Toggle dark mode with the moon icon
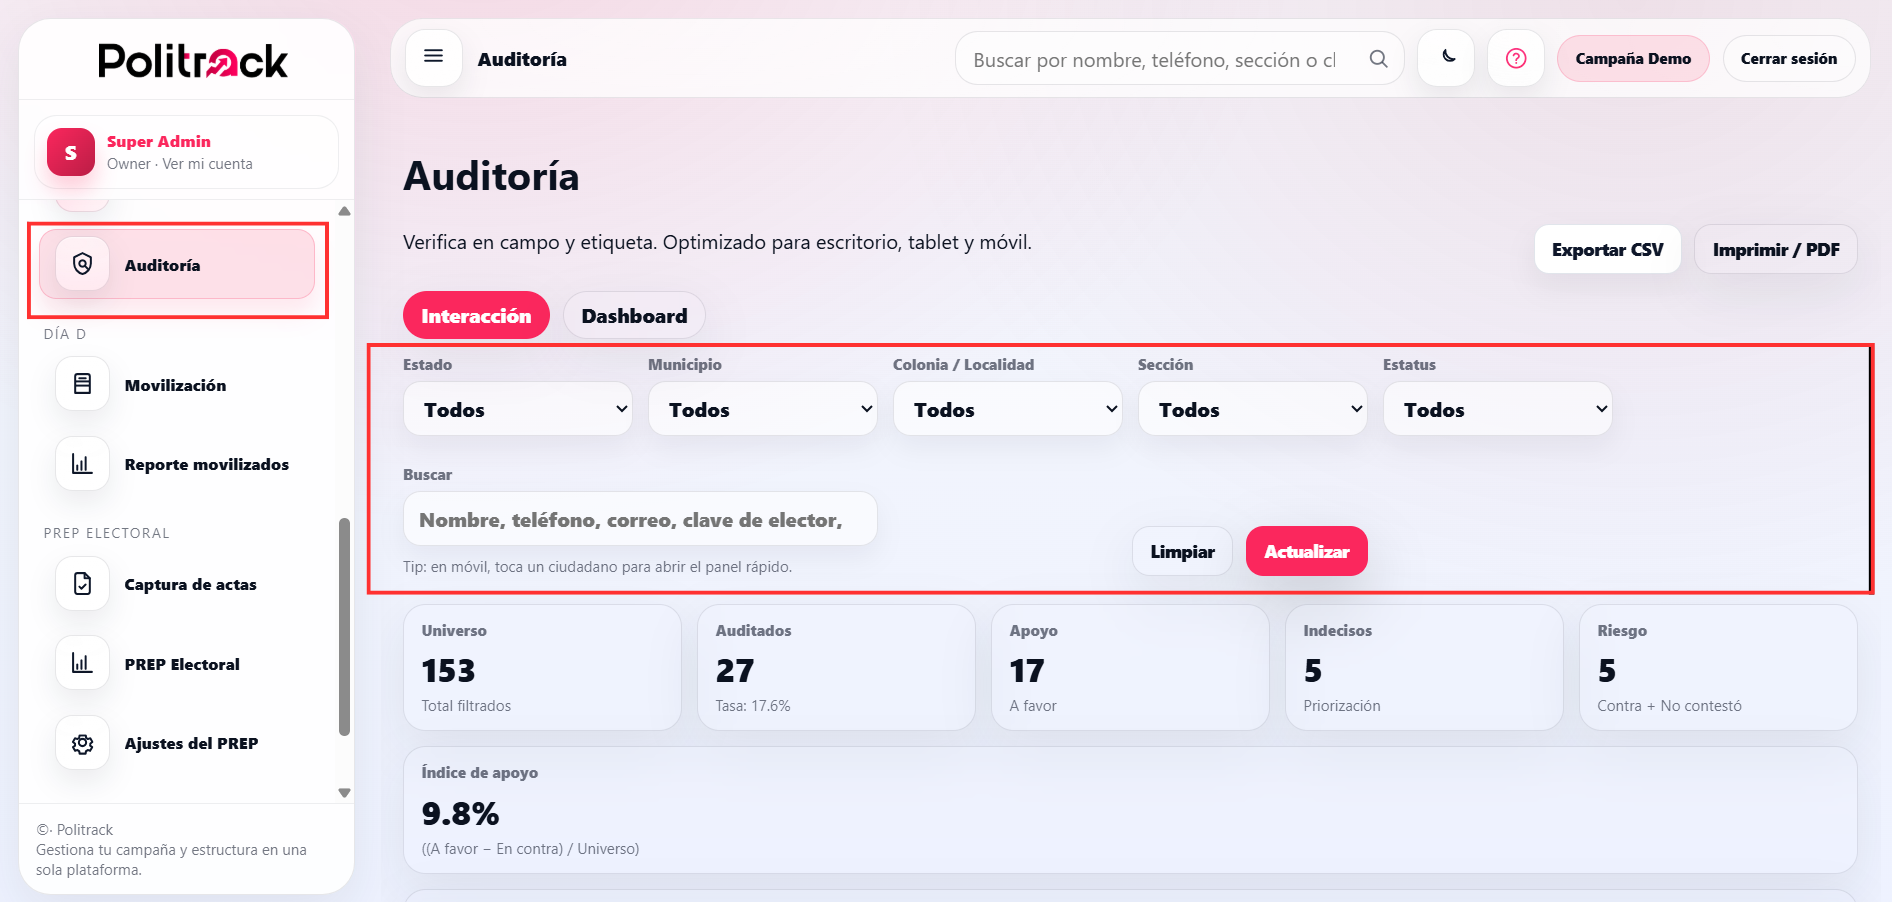 [1446, 58]
